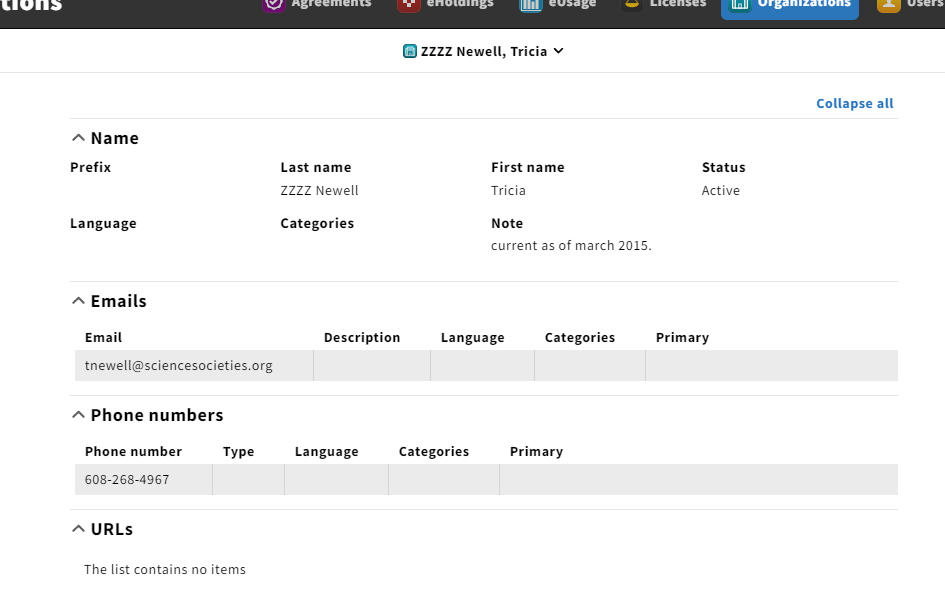
Task: Click the note 'current as of march 2015.'
Action: 571,246
